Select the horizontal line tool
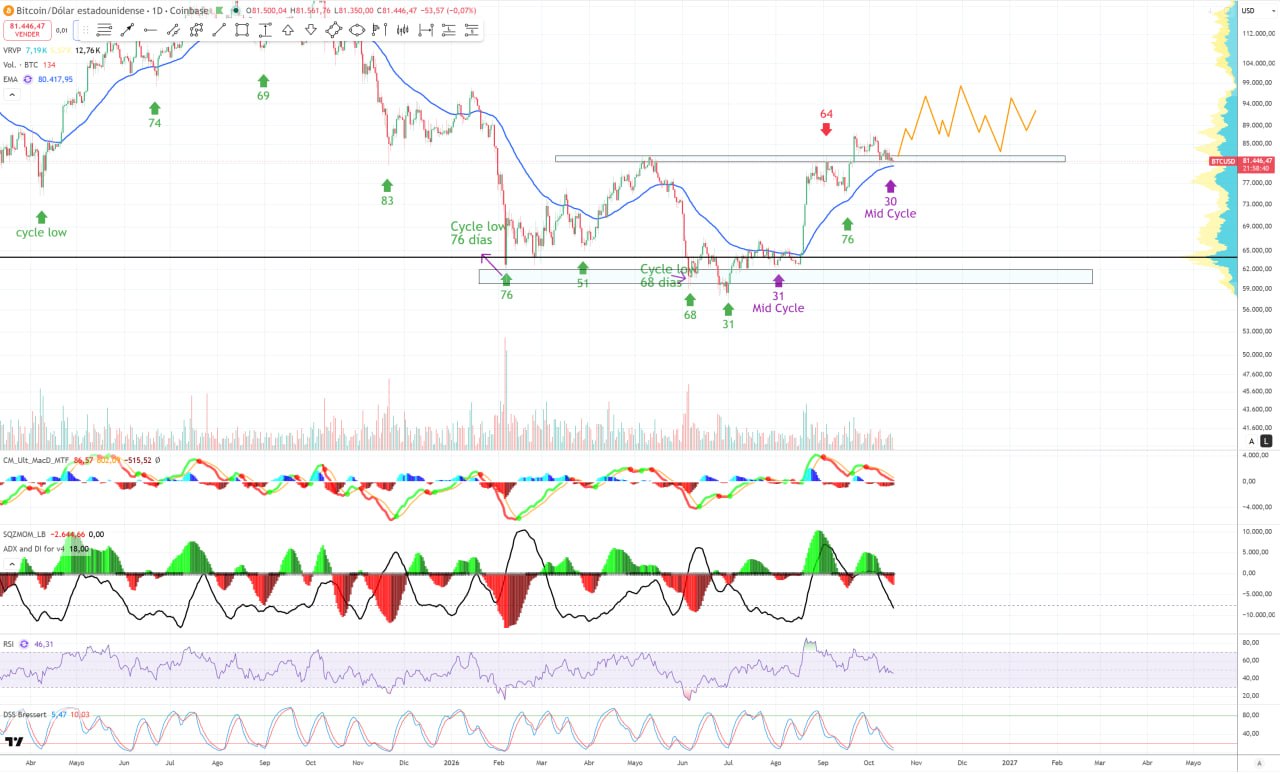Image resolution: width=1280 pixels, height=774 pixels. 150,30
